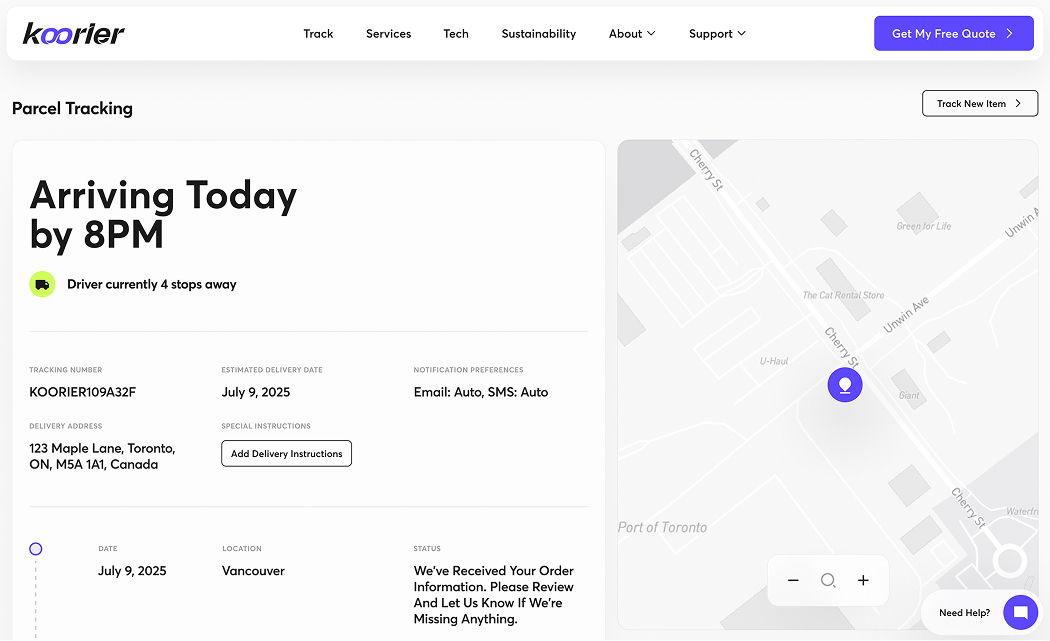Open the Services nav item

tap(388, 33)
